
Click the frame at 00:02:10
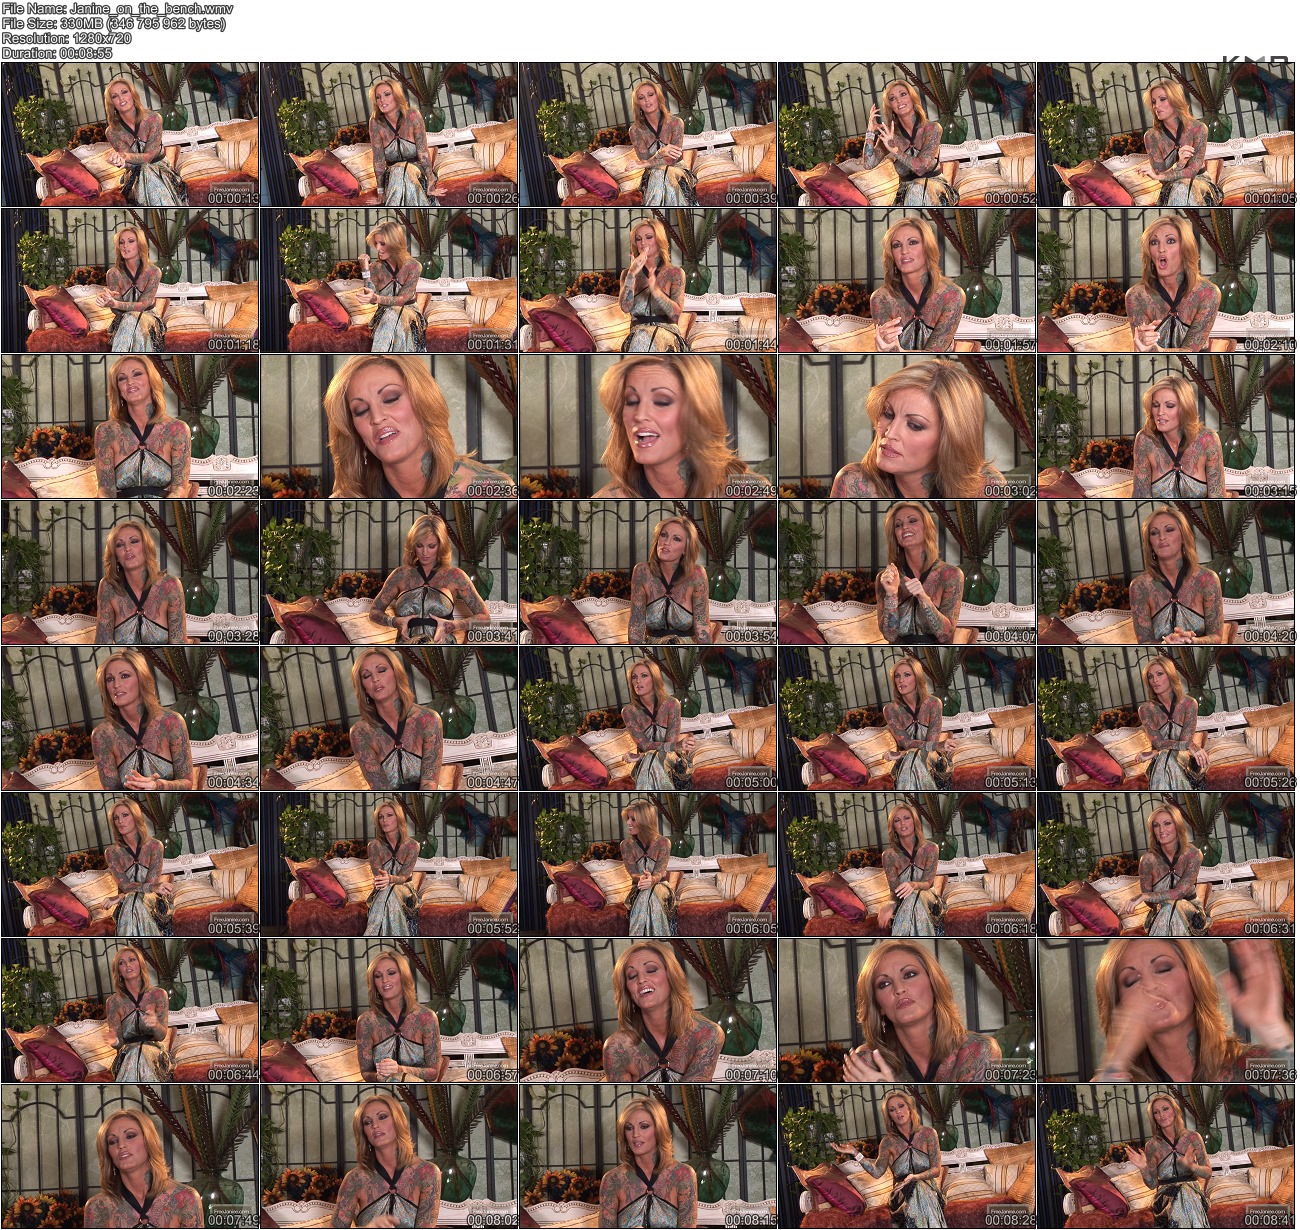coord(1166,280)
